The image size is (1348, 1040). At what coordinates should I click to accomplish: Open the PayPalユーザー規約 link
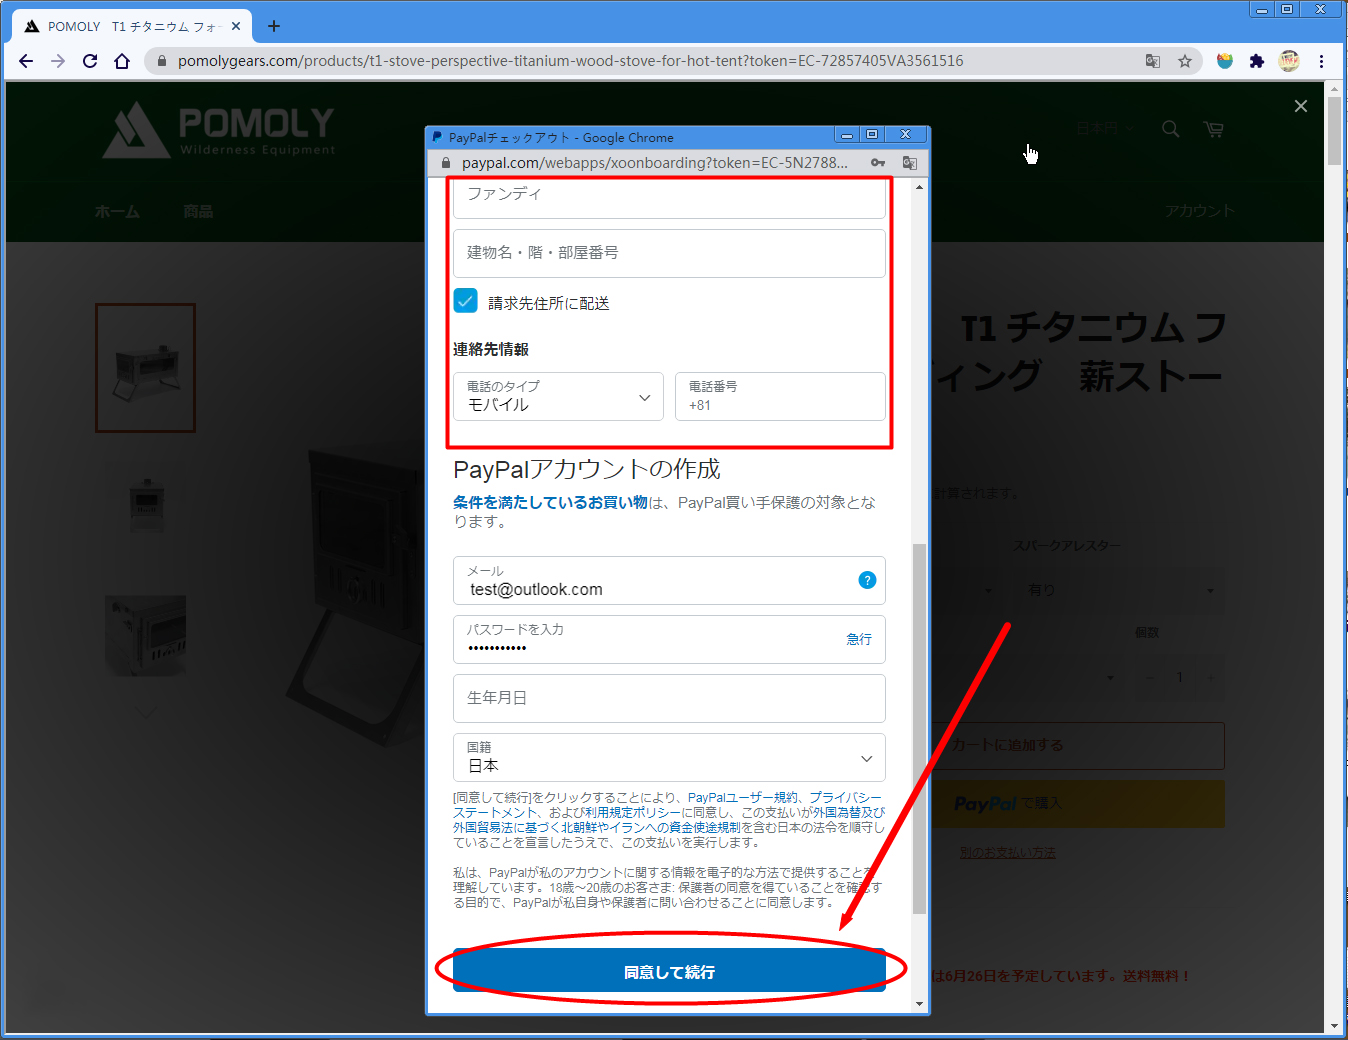pyautogui.click(x=743, y=797)
